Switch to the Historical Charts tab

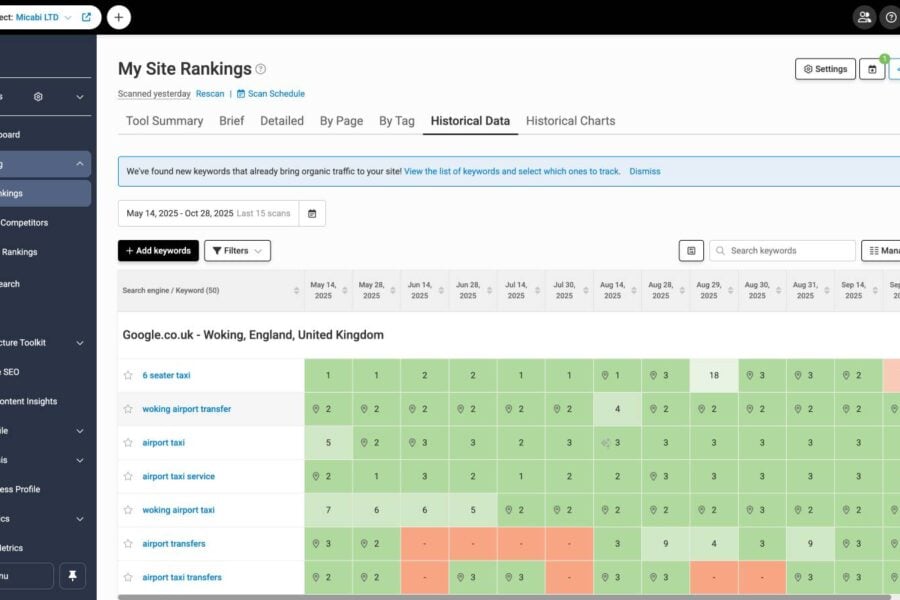click(x=570, y=121)
